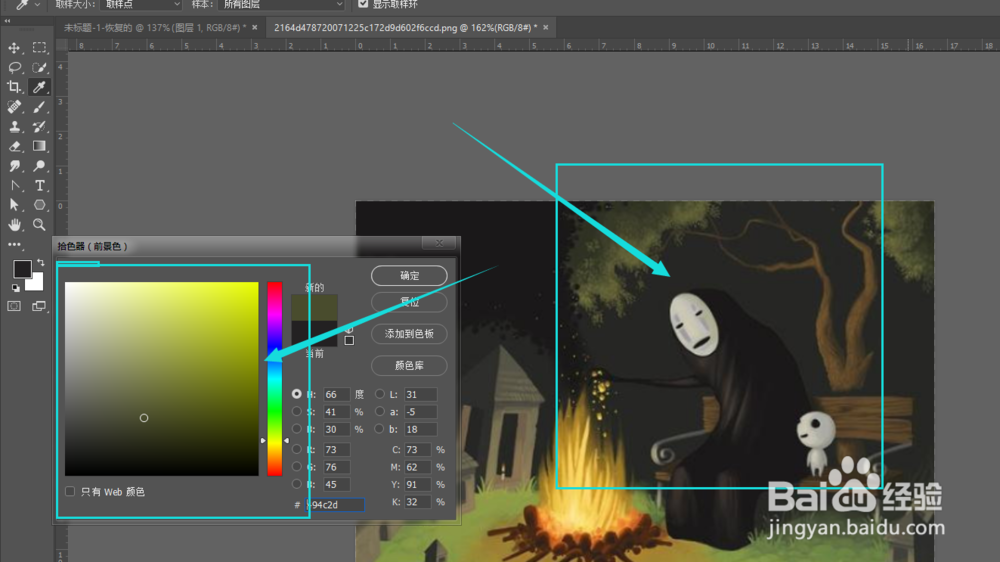Select the History Brush tool
The width and height of the screenshot is (1000, 562).
tap(39, 127)
